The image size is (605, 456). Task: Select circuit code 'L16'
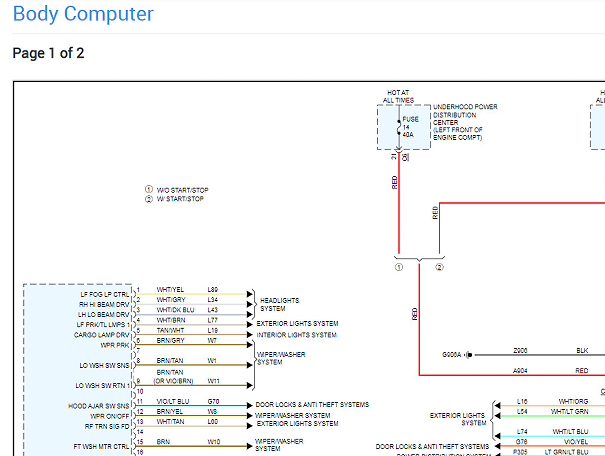pyautogui.click(x=522, y=402)
